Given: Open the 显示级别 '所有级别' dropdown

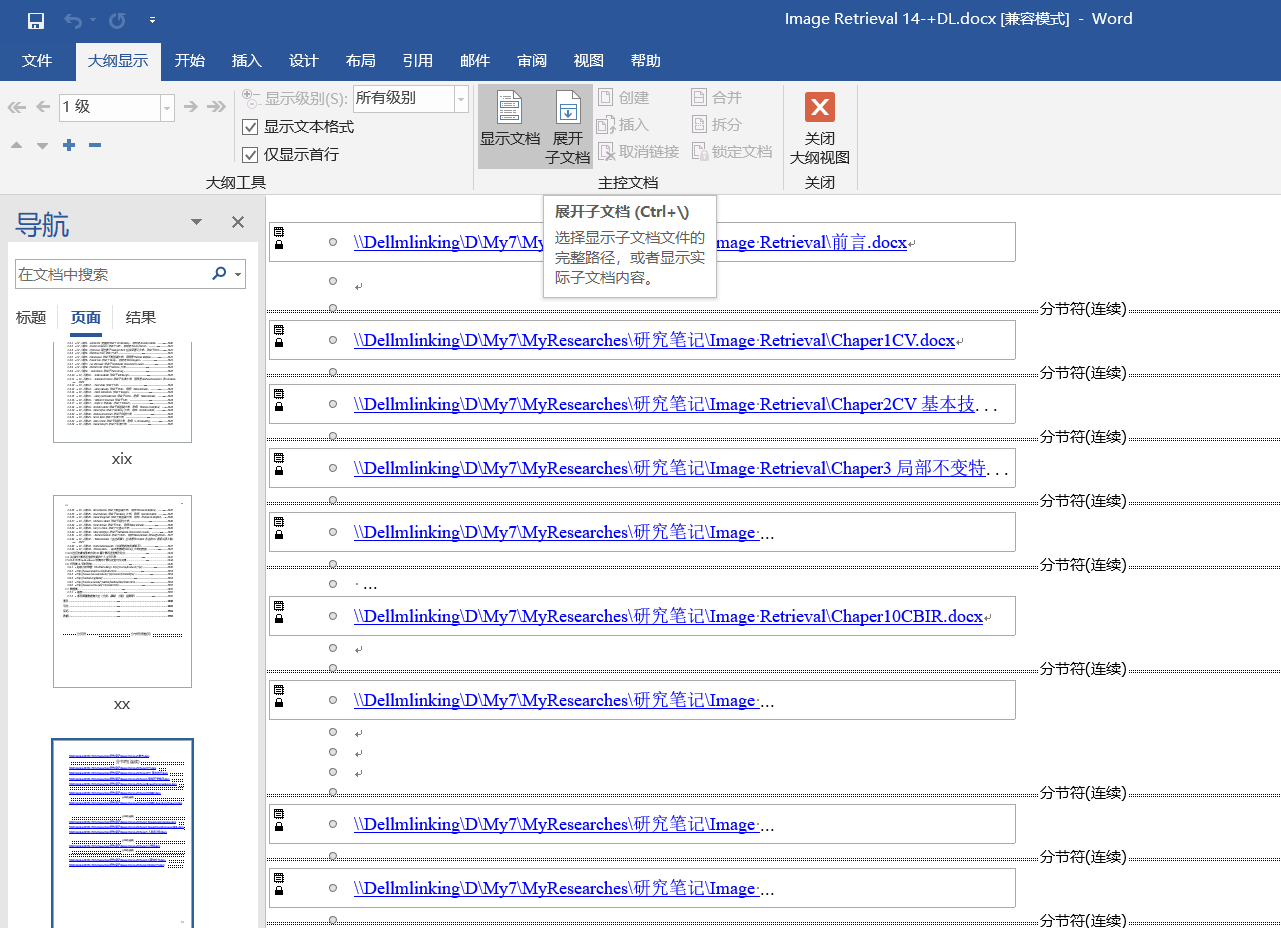Looking at the screenshot, I should point(461,98).
